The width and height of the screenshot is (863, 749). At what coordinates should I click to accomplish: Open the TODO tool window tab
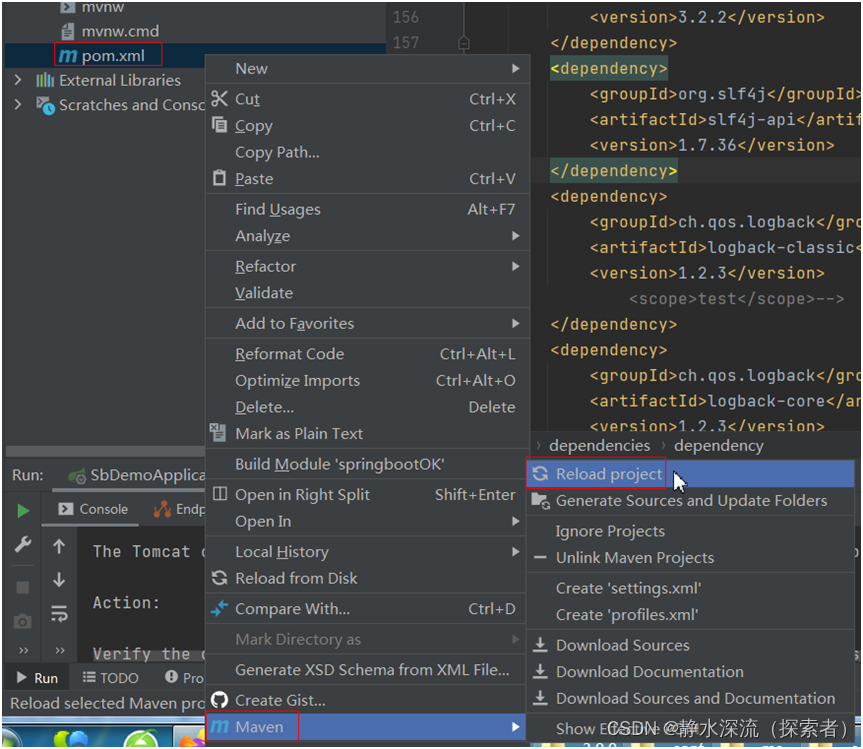(x=110, y=678)
